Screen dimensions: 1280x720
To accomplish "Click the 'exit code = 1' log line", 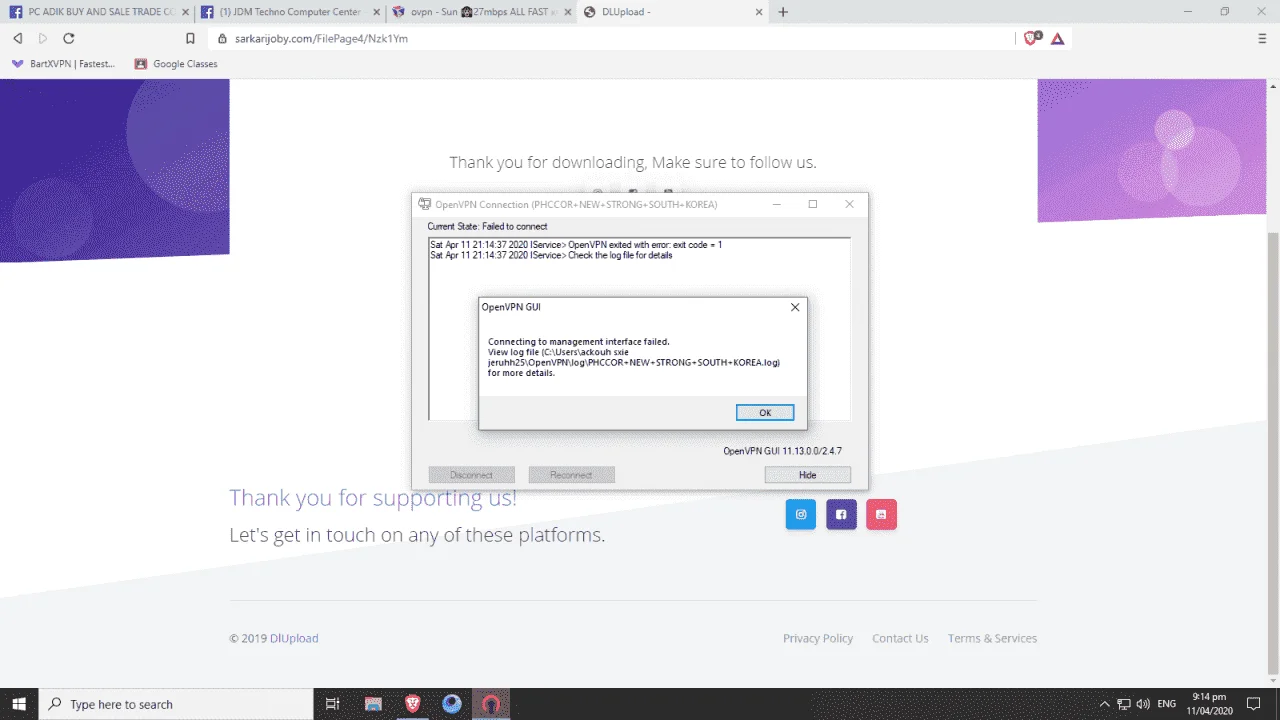I will tap(576, 245).
